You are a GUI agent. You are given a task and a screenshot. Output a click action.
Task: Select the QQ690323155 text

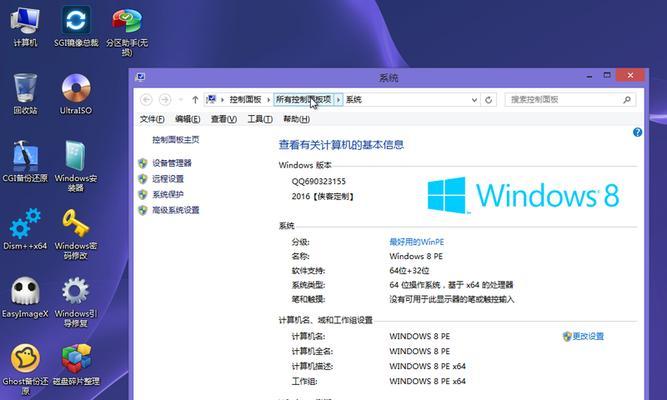(319, 181)
